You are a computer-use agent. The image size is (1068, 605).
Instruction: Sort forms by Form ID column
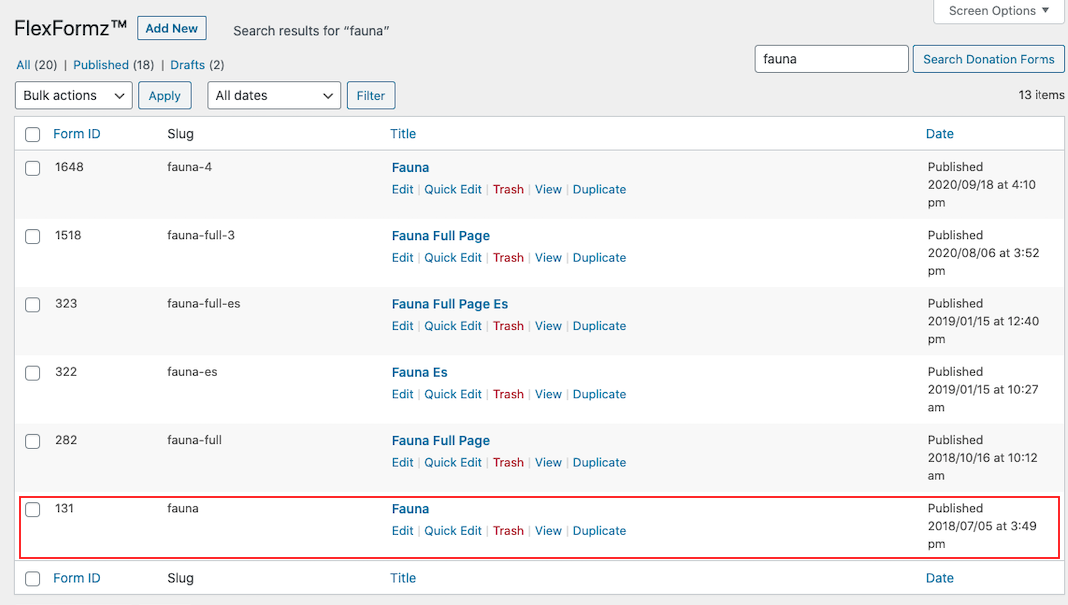(76, 133)
